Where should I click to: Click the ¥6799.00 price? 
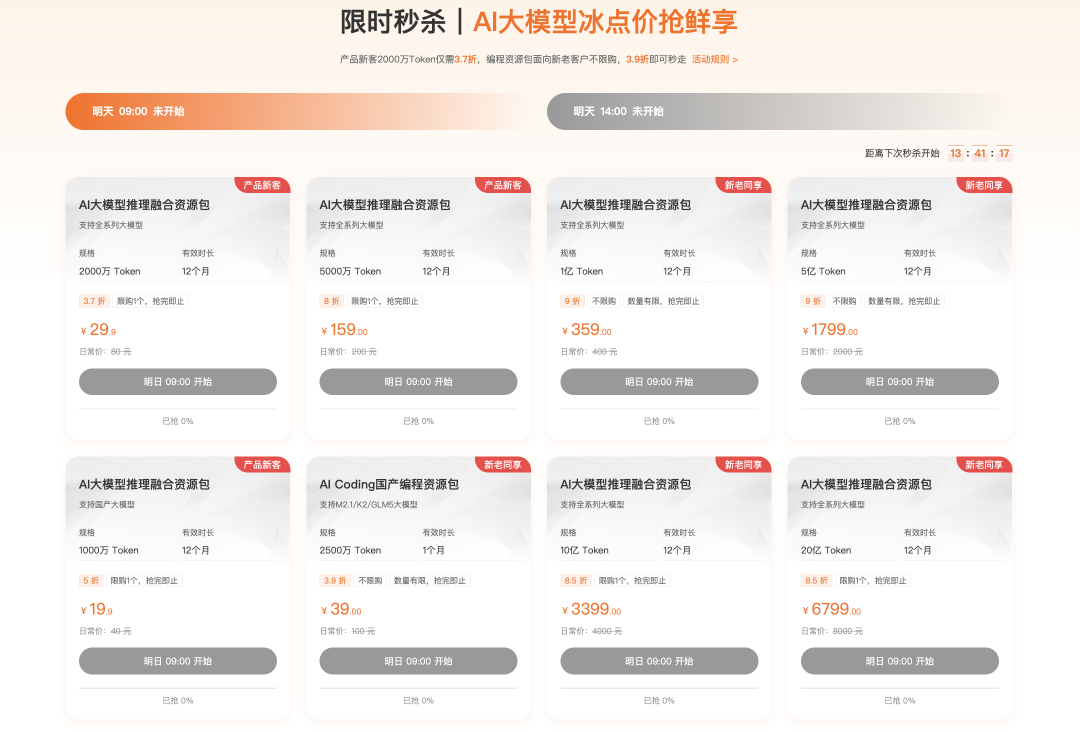(x=832, y=609)
